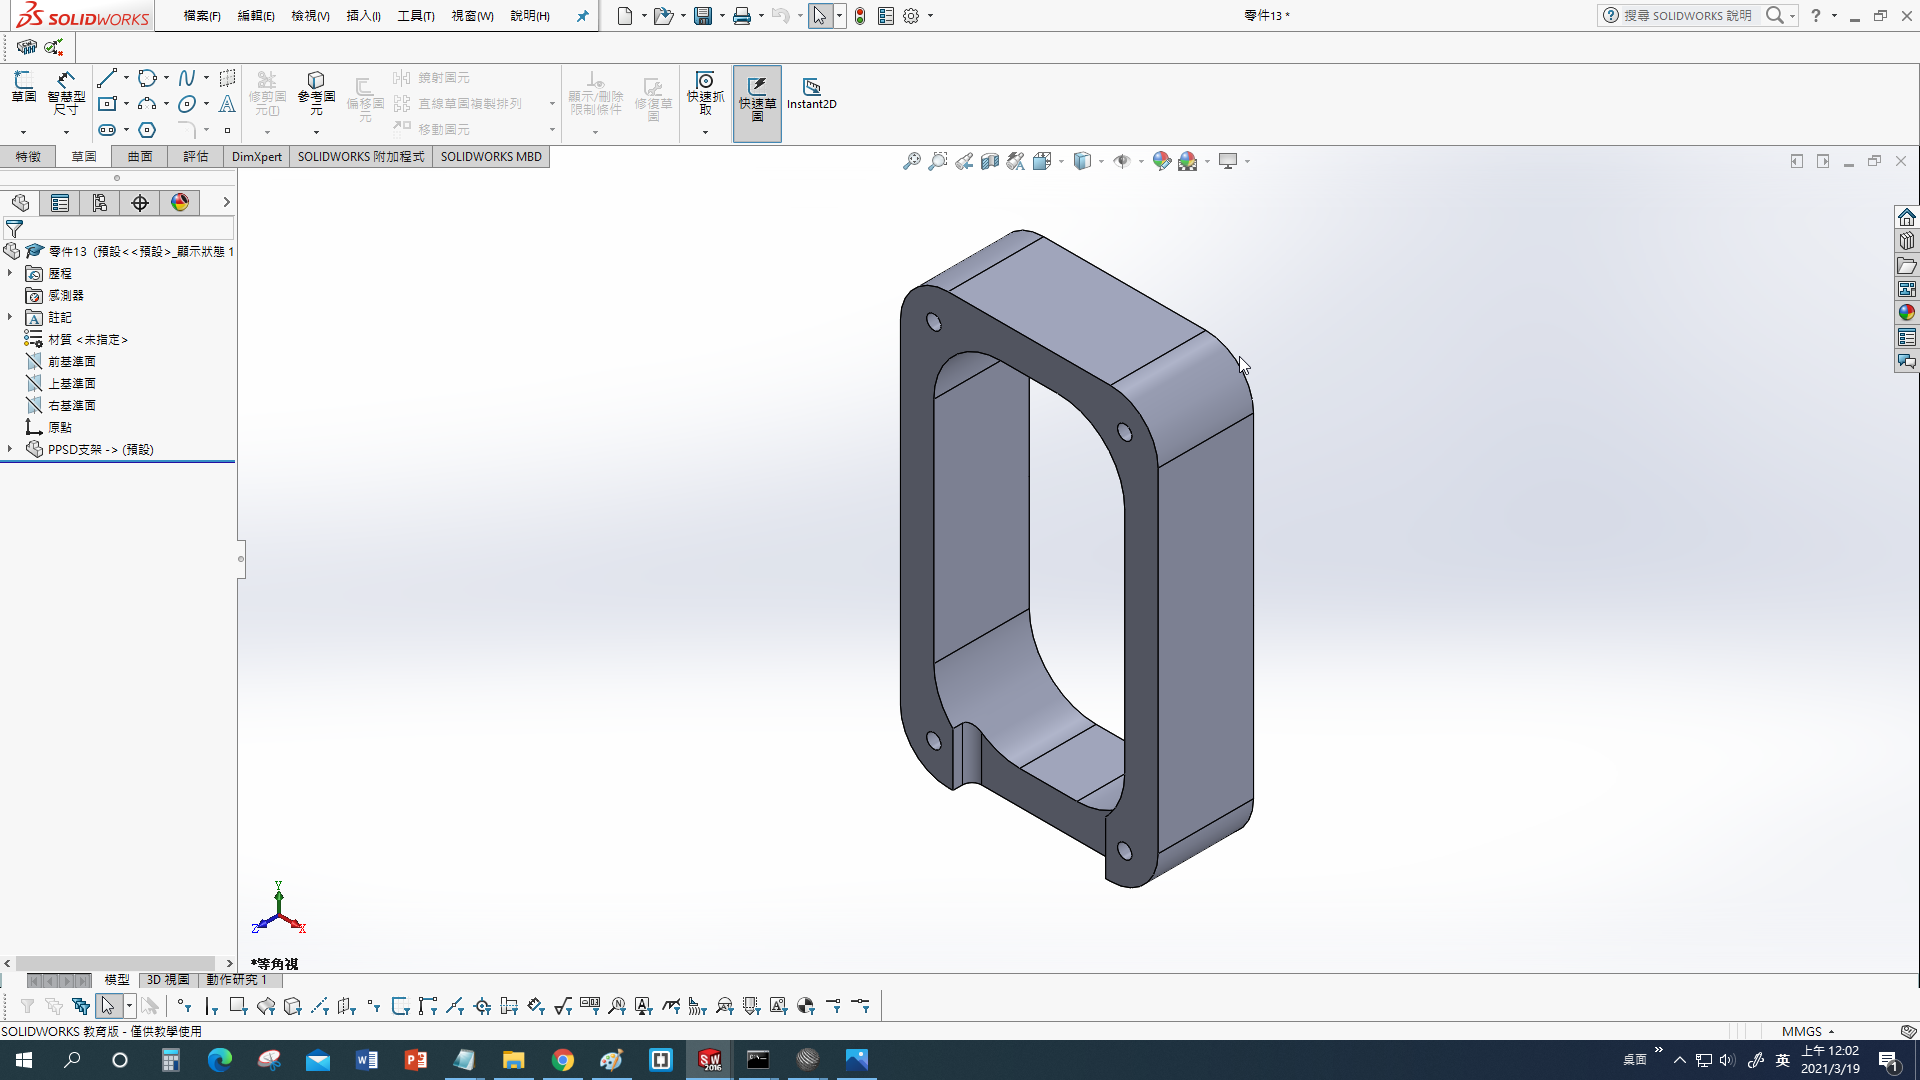Switch to the 特徵 tab
Screen dimensions: 1920x1080
coord(28,157)
